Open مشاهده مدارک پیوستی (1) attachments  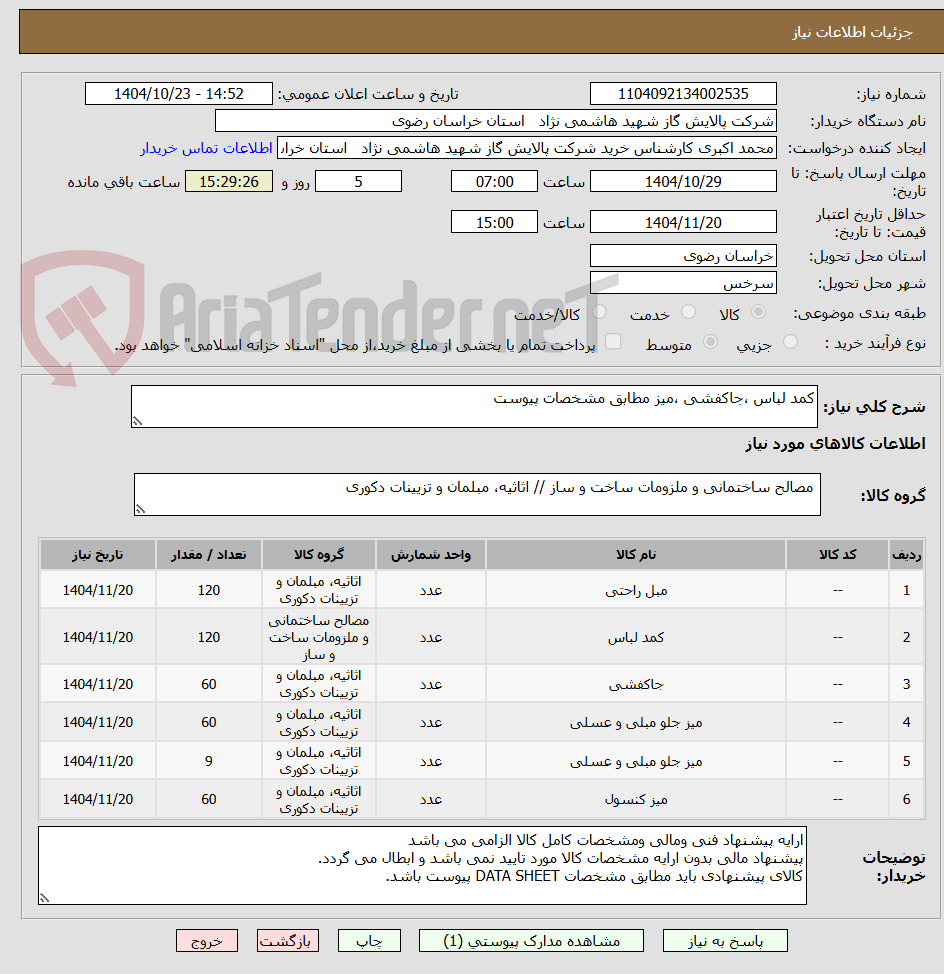[x=532, y=941]
